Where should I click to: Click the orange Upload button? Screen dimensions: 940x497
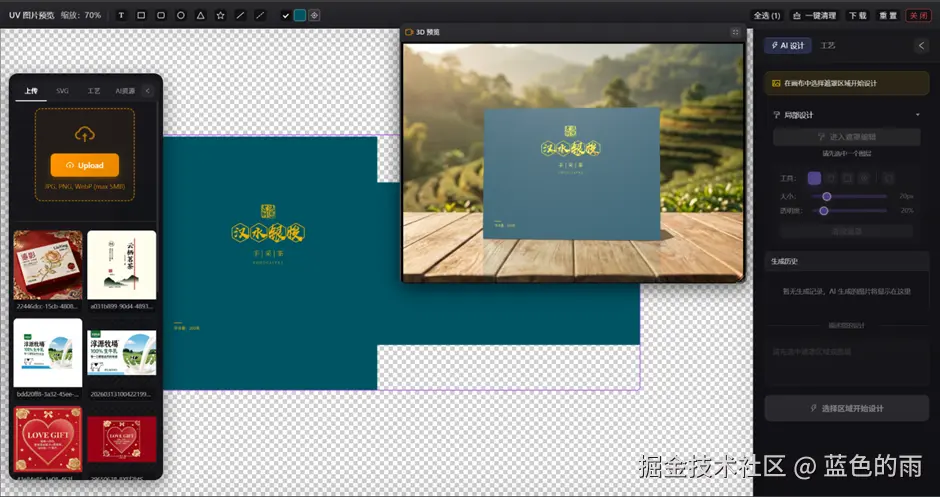[x=85, y=165]
